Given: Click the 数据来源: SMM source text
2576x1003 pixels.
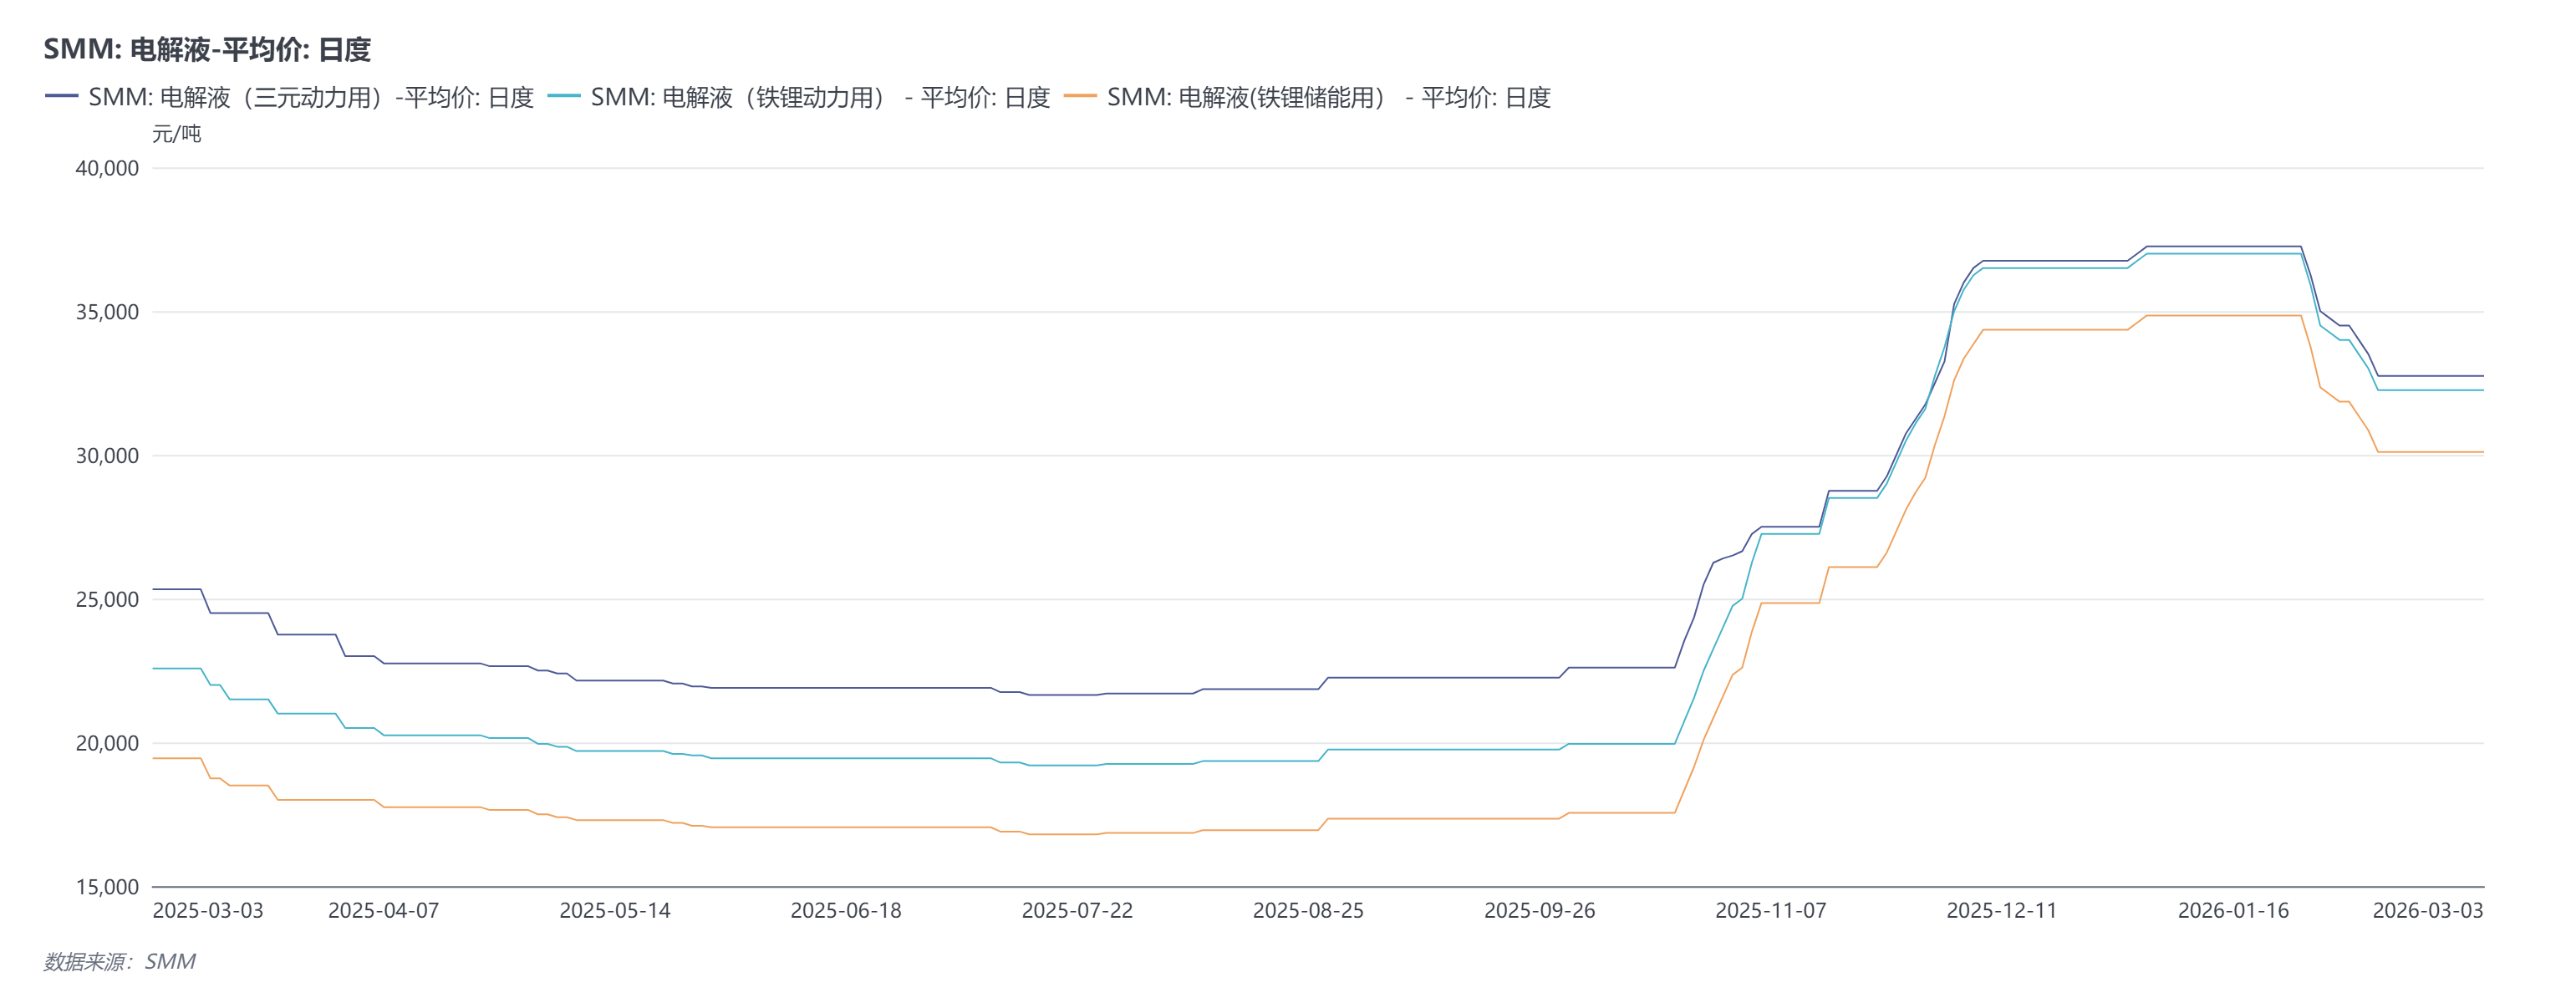Looking at the screenshot, I should point(119,961).
